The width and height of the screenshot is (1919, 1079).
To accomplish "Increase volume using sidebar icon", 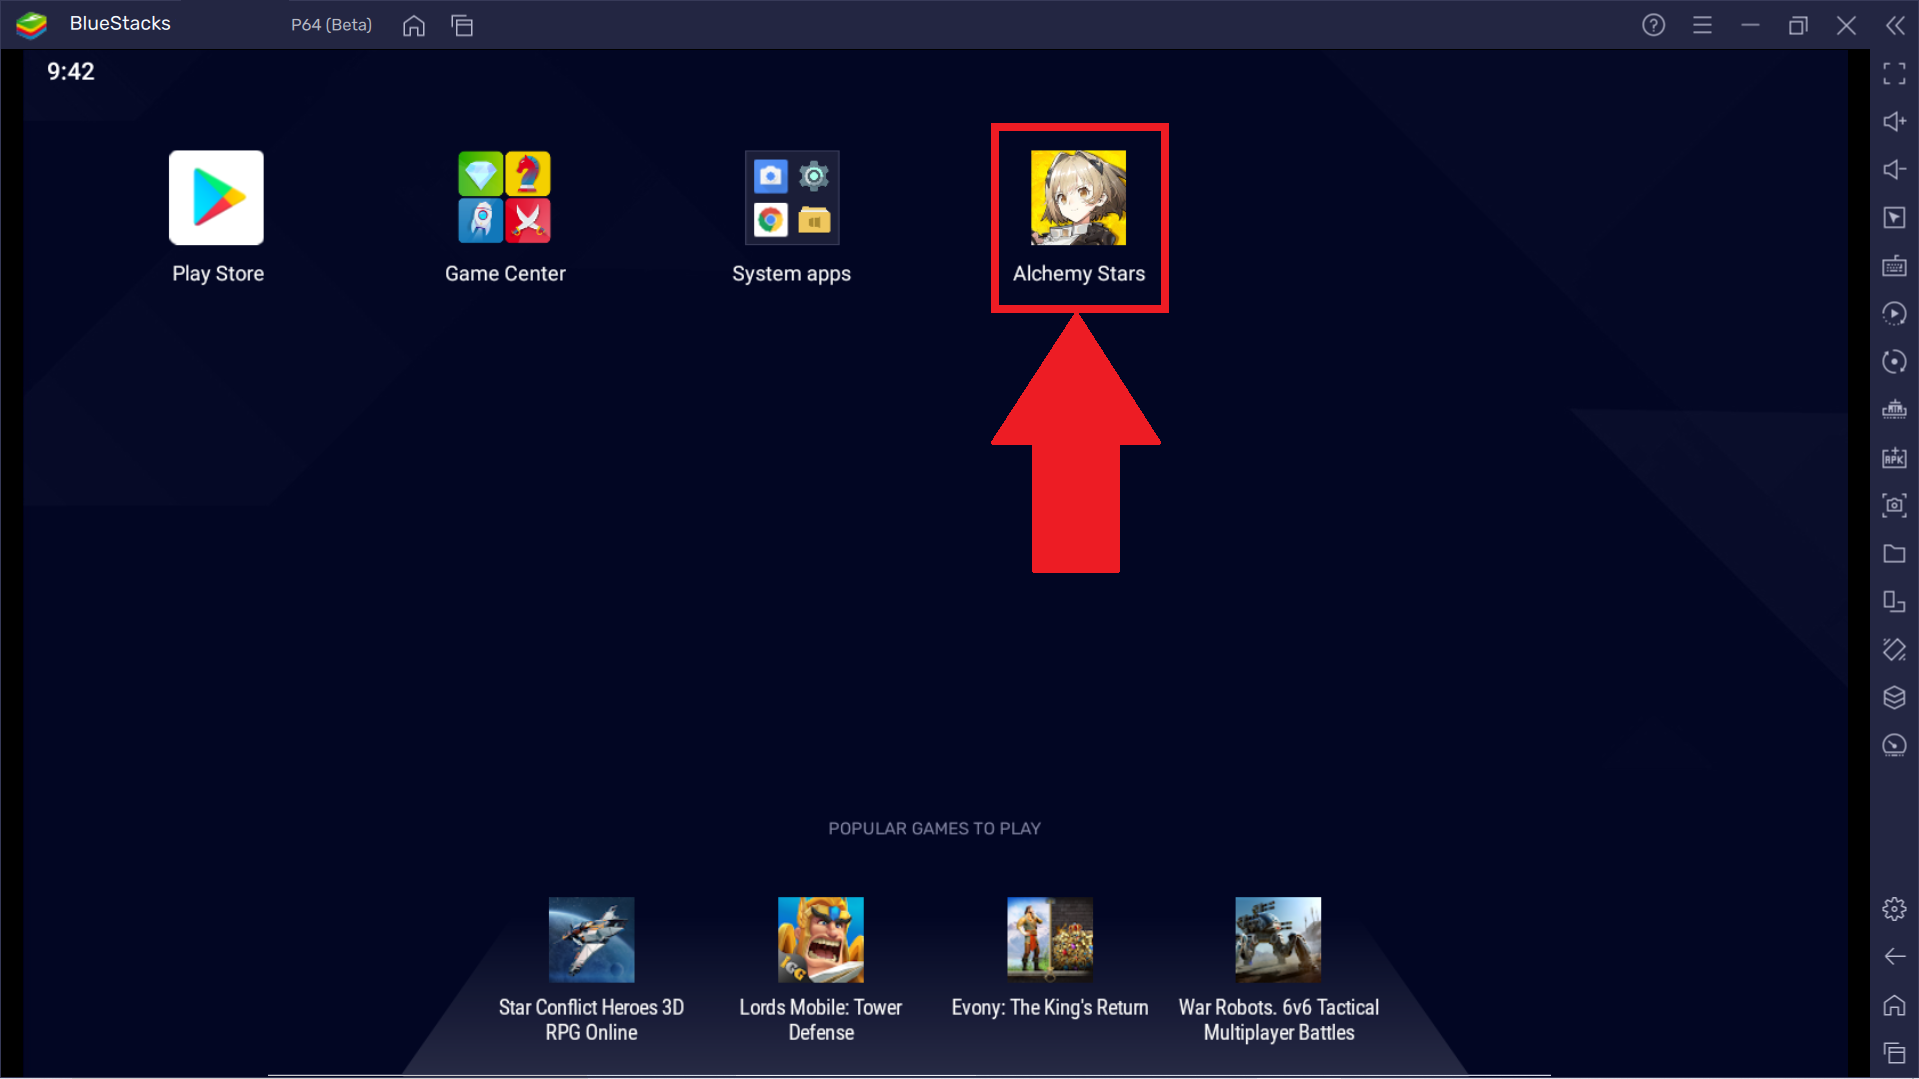I will (1894, 122).
